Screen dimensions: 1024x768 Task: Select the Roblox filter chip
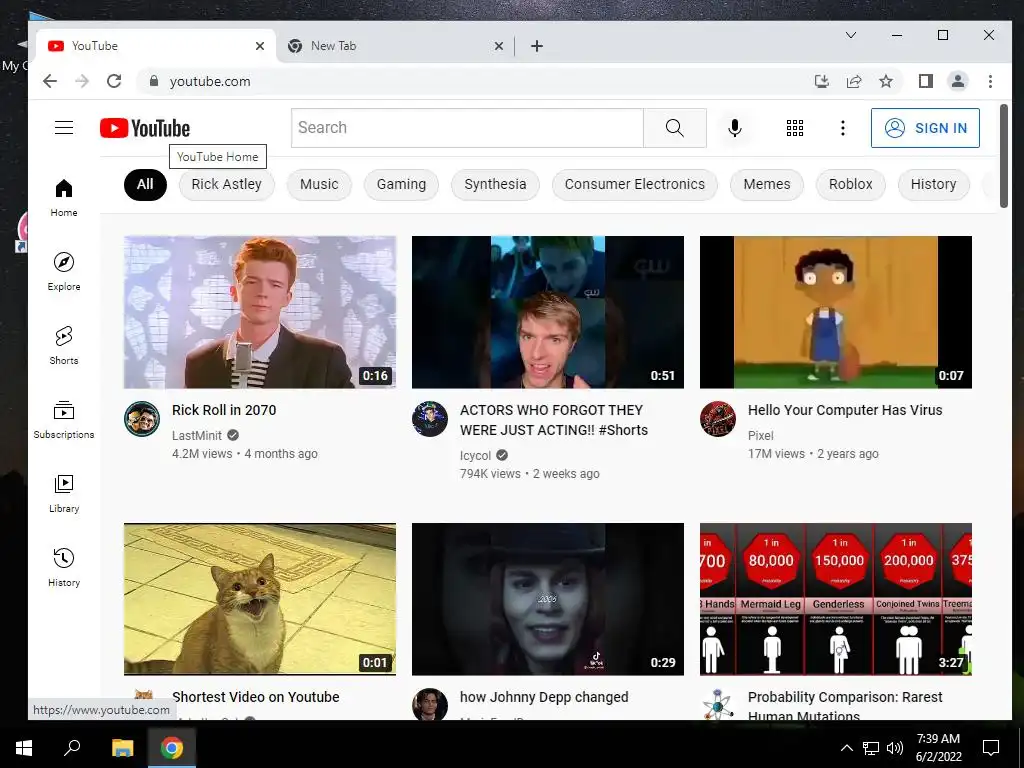coord(850,184)
